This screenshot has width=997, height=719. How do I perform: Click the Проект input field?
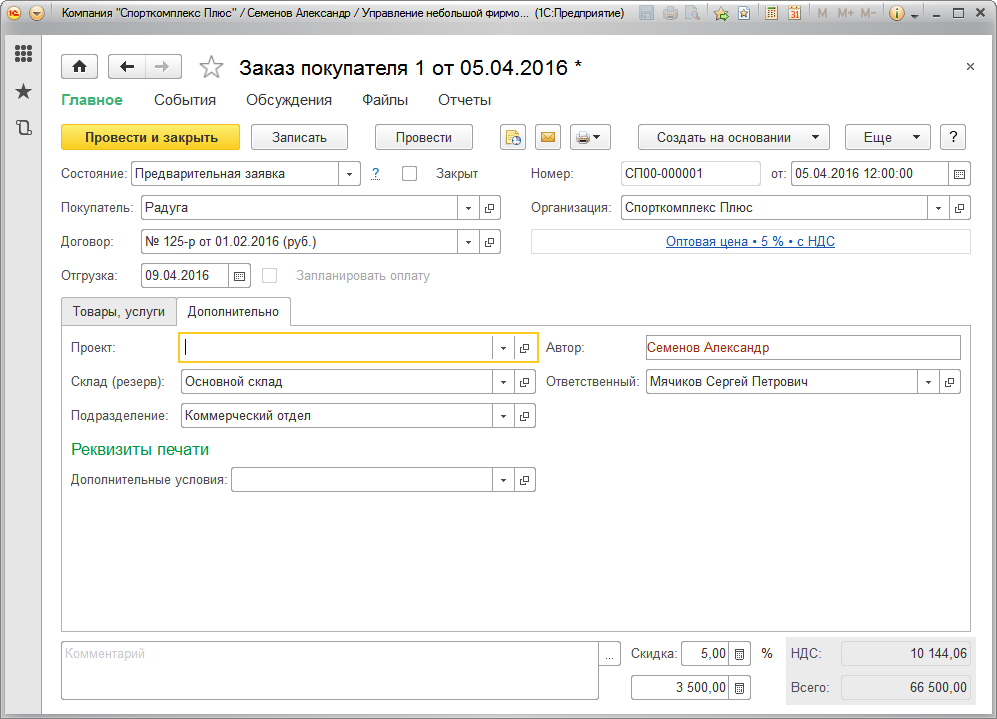click(x=337, y=348)
